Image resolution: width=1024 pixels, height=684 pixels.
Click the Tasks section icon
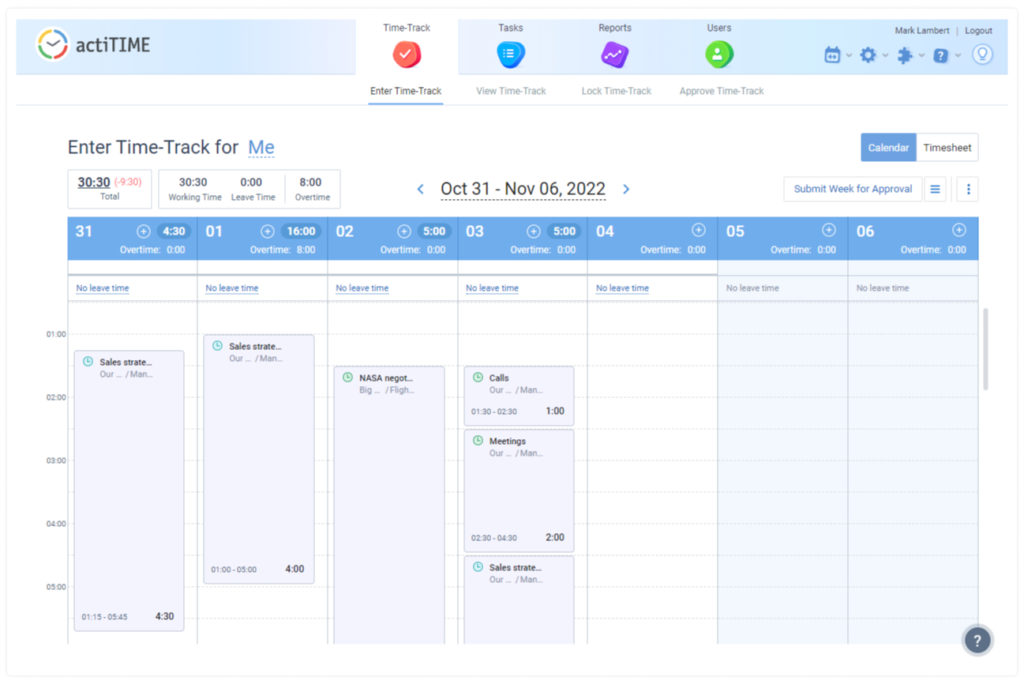pyautogui.click(x=511, y=56)
